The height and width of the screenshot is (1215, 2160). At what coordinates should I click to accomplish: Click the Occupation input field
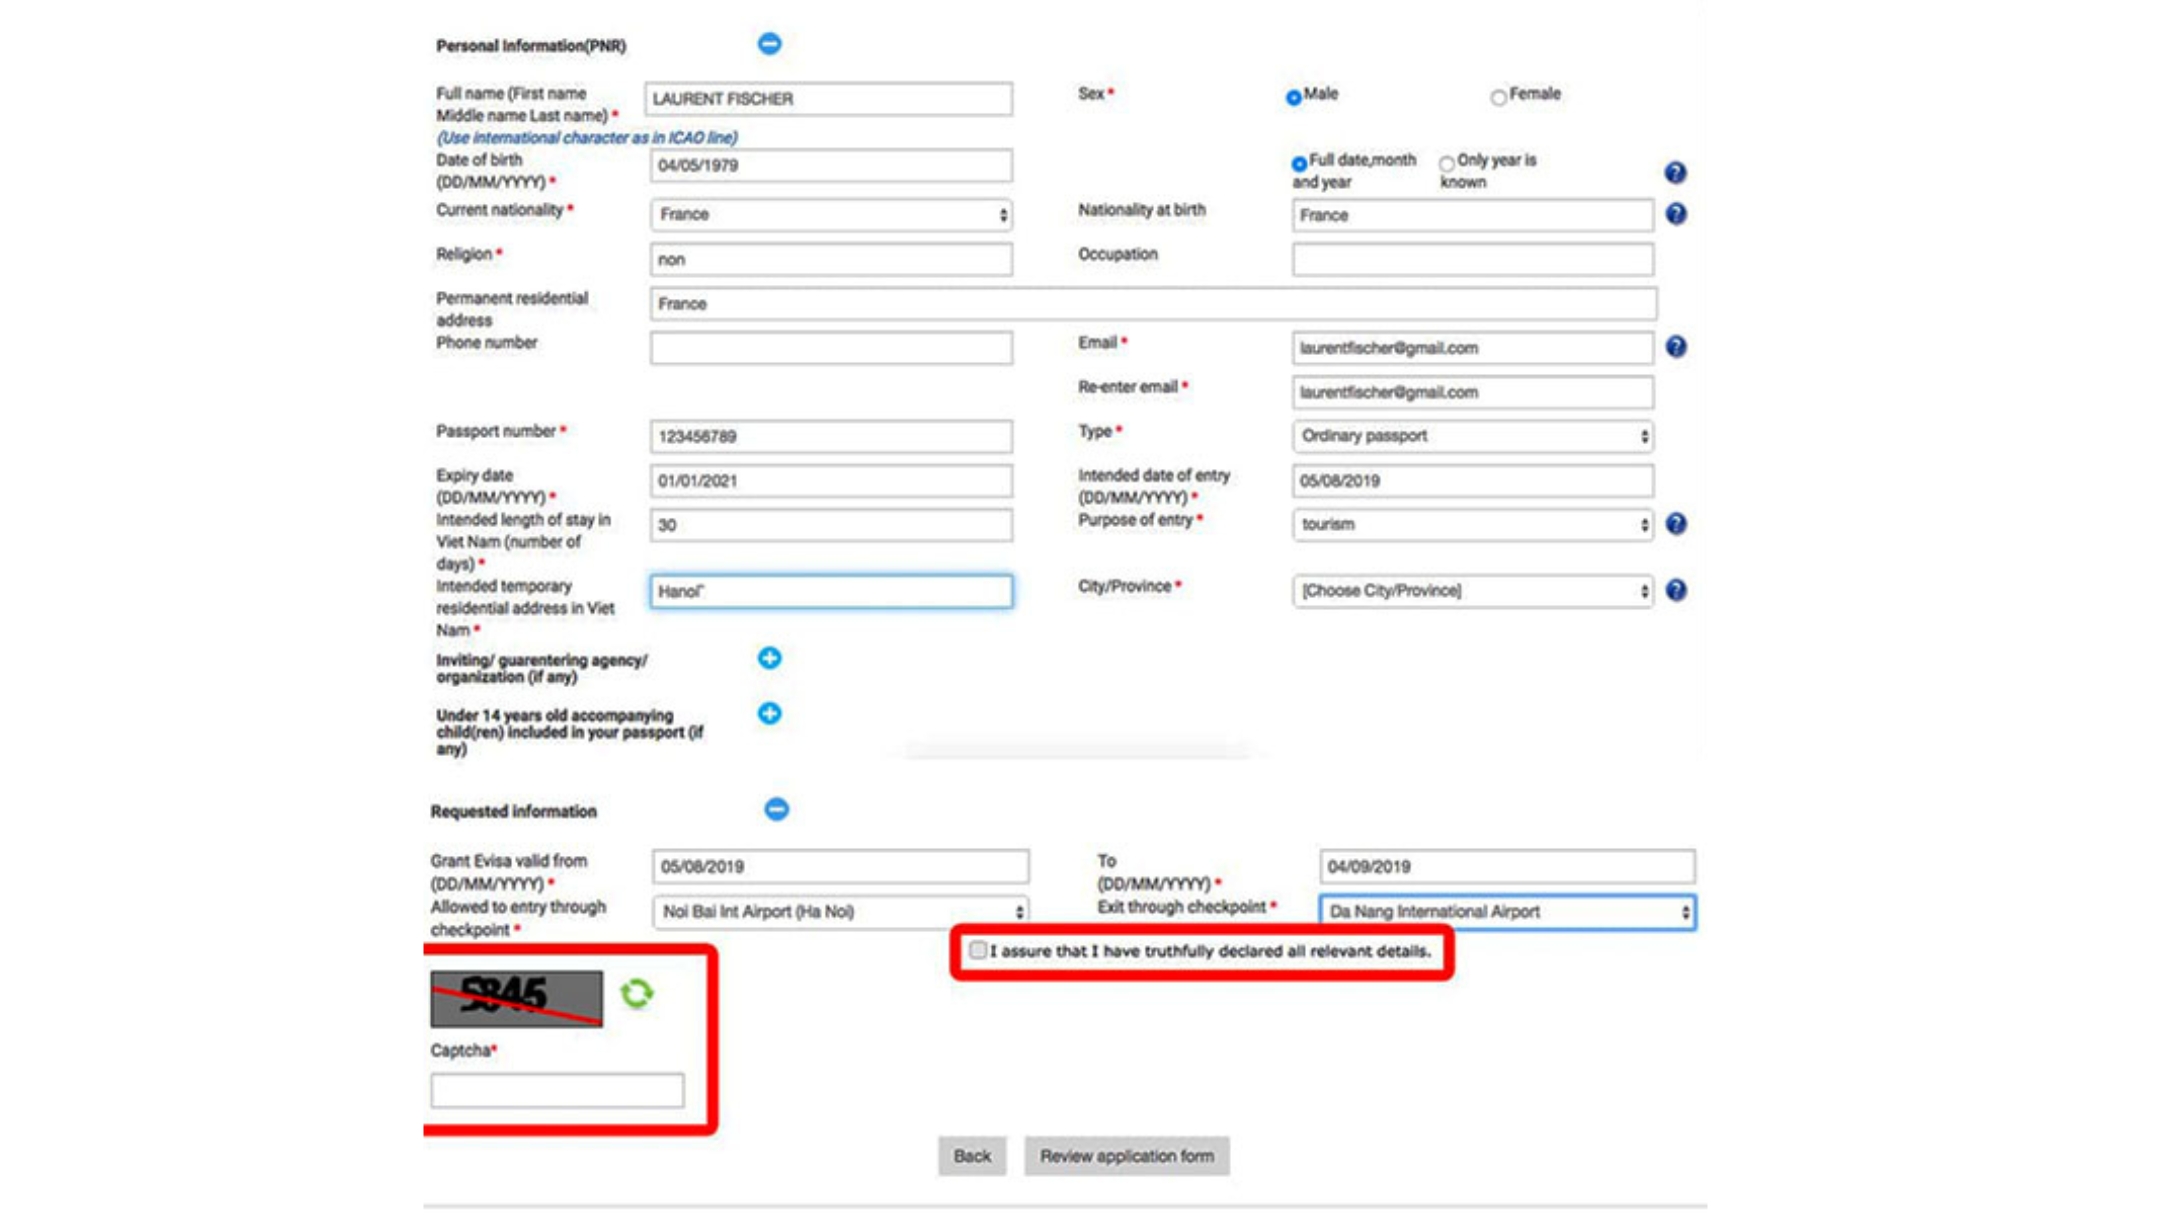1472,259
